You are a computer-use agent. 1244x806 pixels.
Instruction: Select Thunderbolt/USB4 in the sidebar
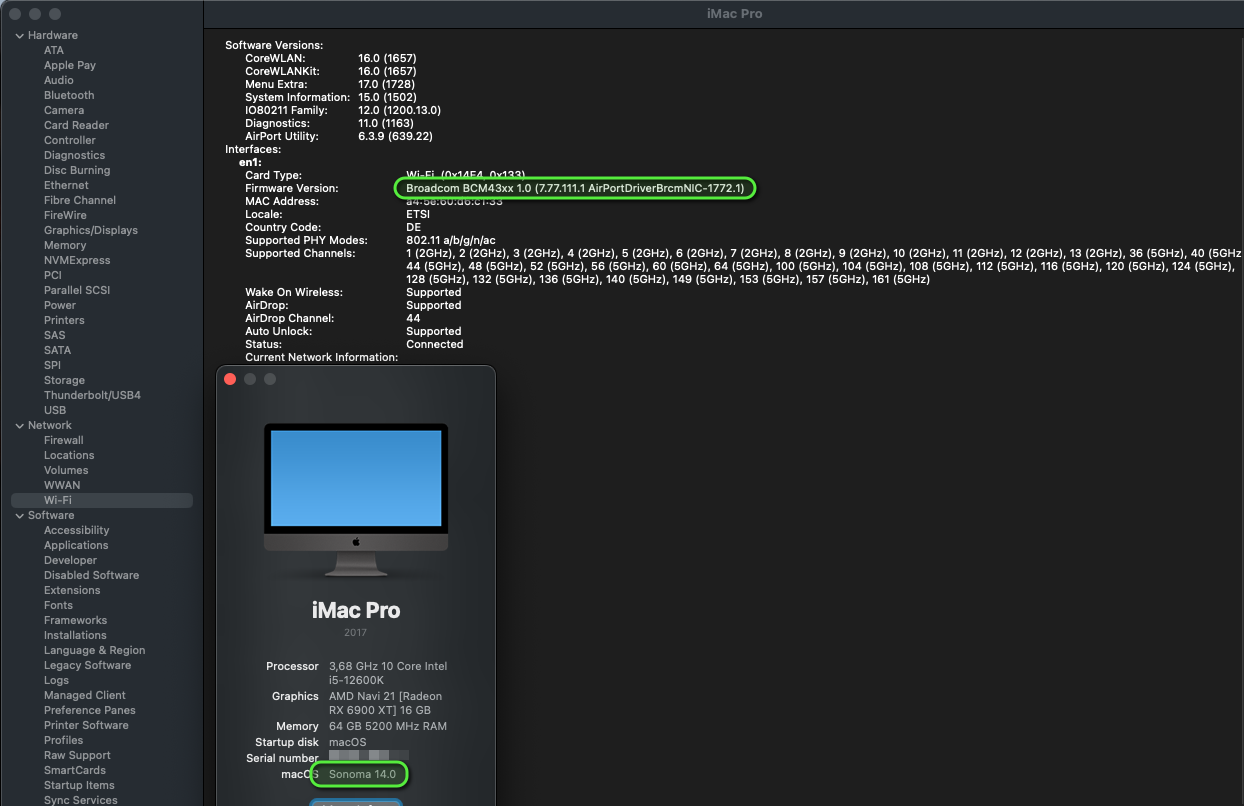pos(92,395)
